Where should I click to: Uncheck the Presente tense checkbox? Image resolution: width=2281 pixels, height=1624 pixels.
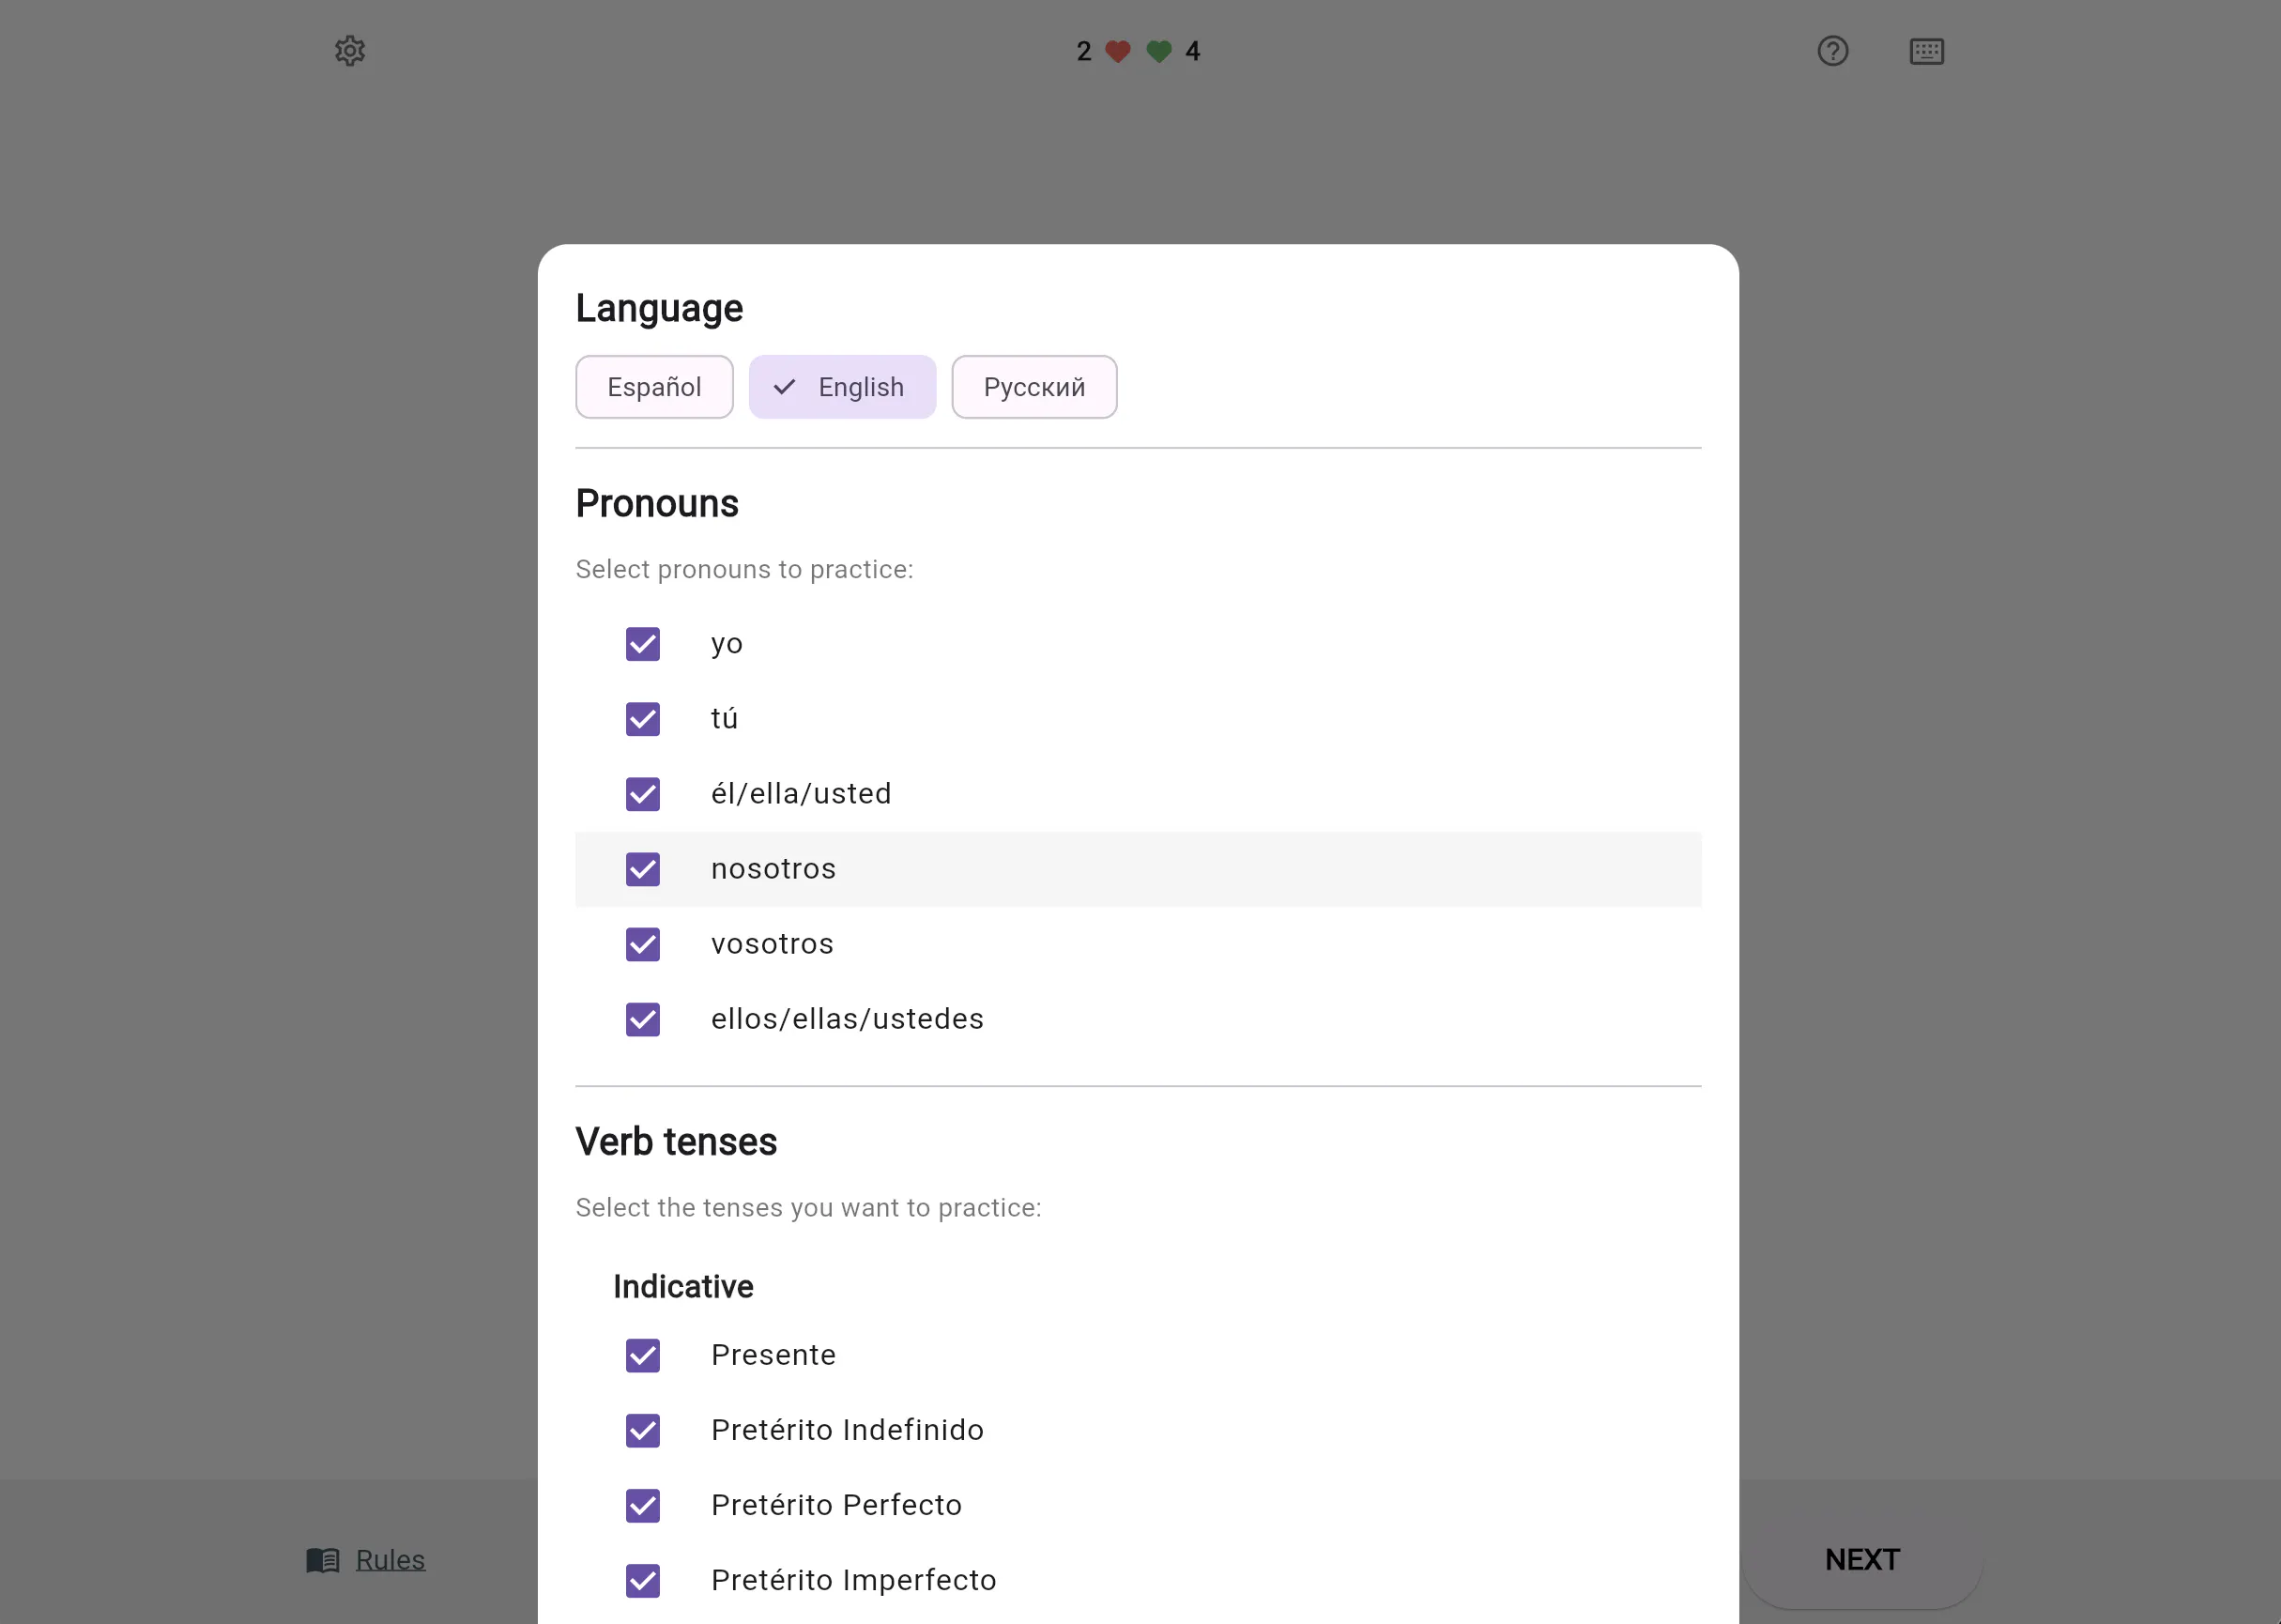[643, 1355]
